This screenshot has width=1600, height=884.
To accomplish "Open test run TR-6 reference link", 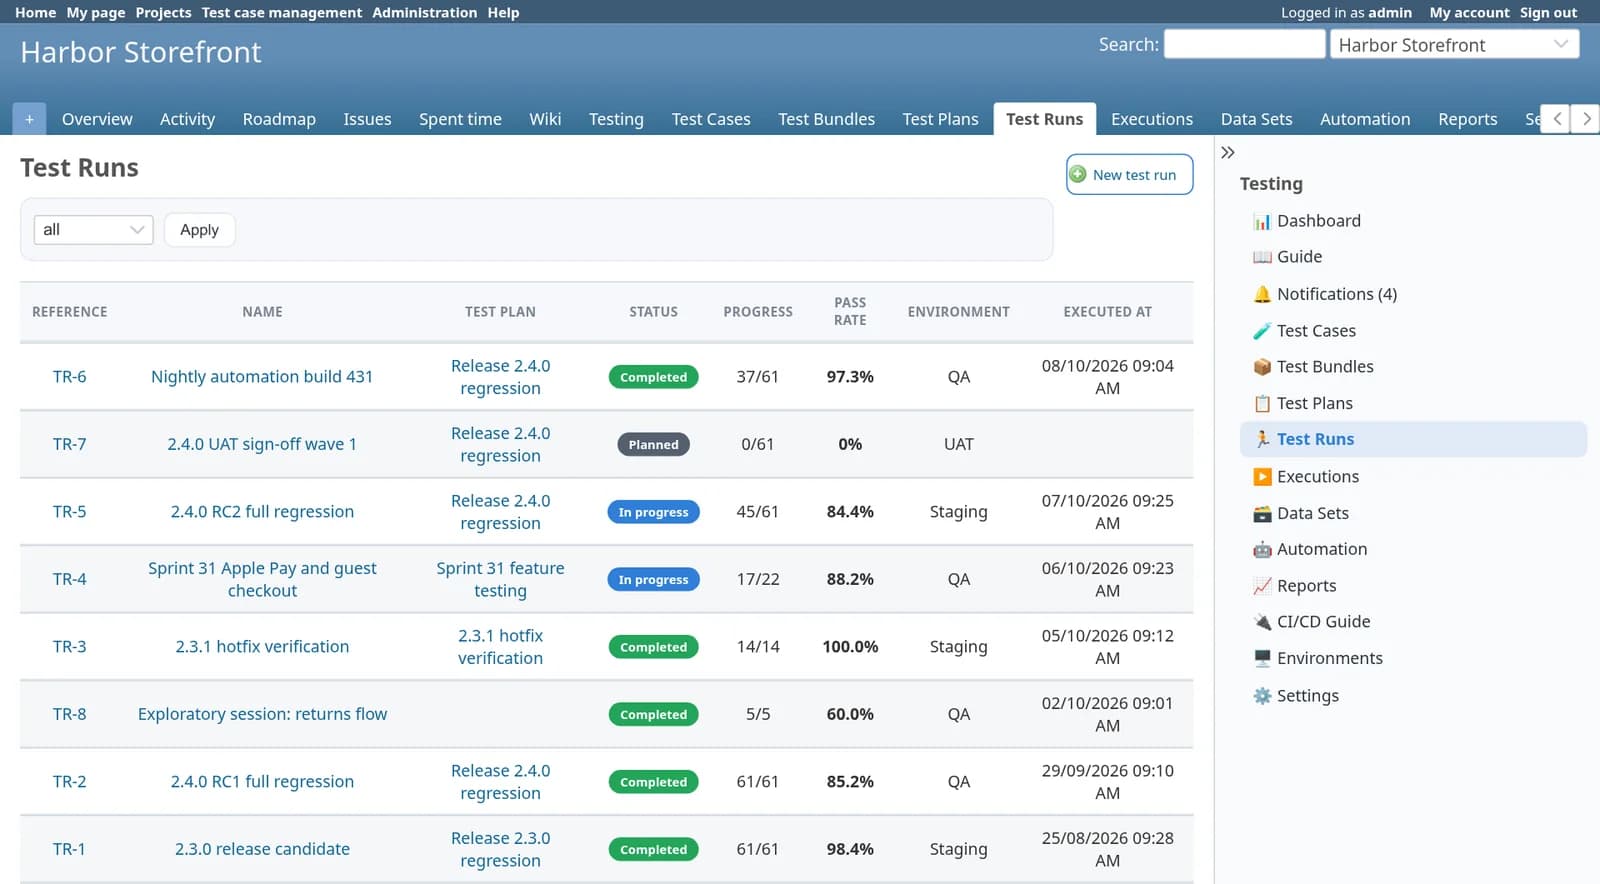I will point(69,377).
